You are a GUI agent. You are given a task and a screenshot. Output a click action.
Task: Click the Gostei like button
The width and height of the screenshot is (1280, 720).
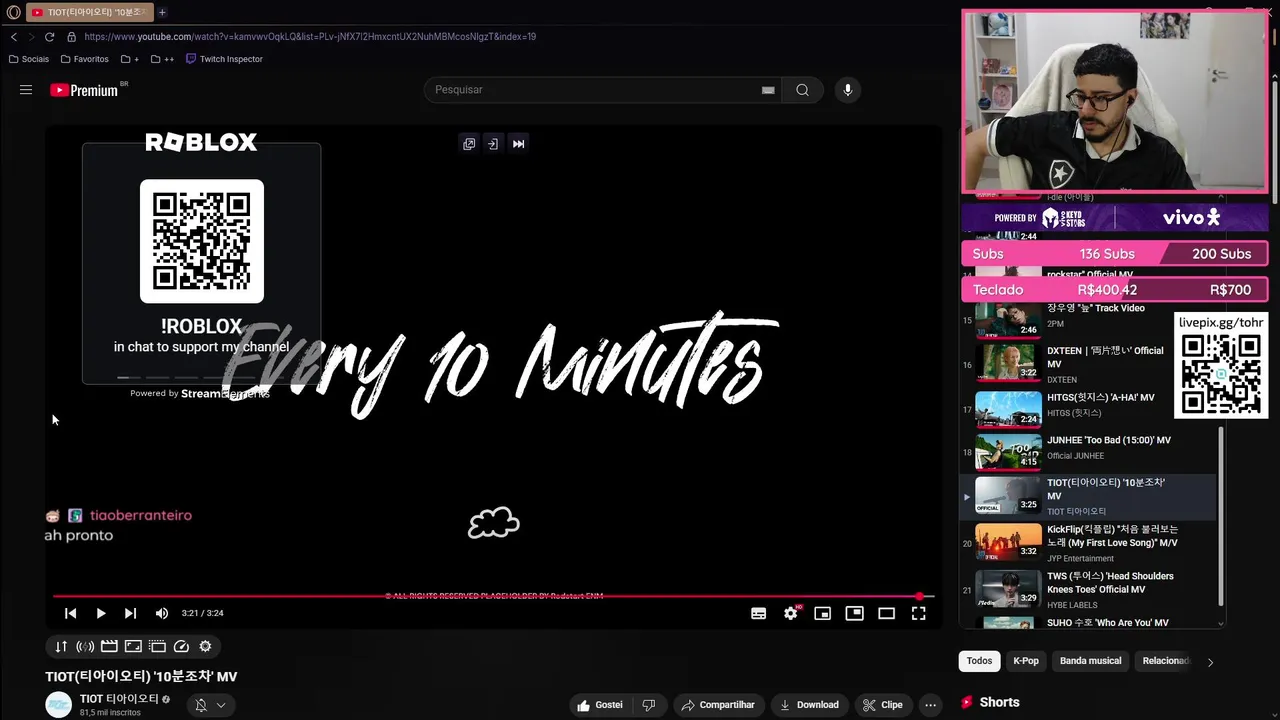[x=600, y=705]
